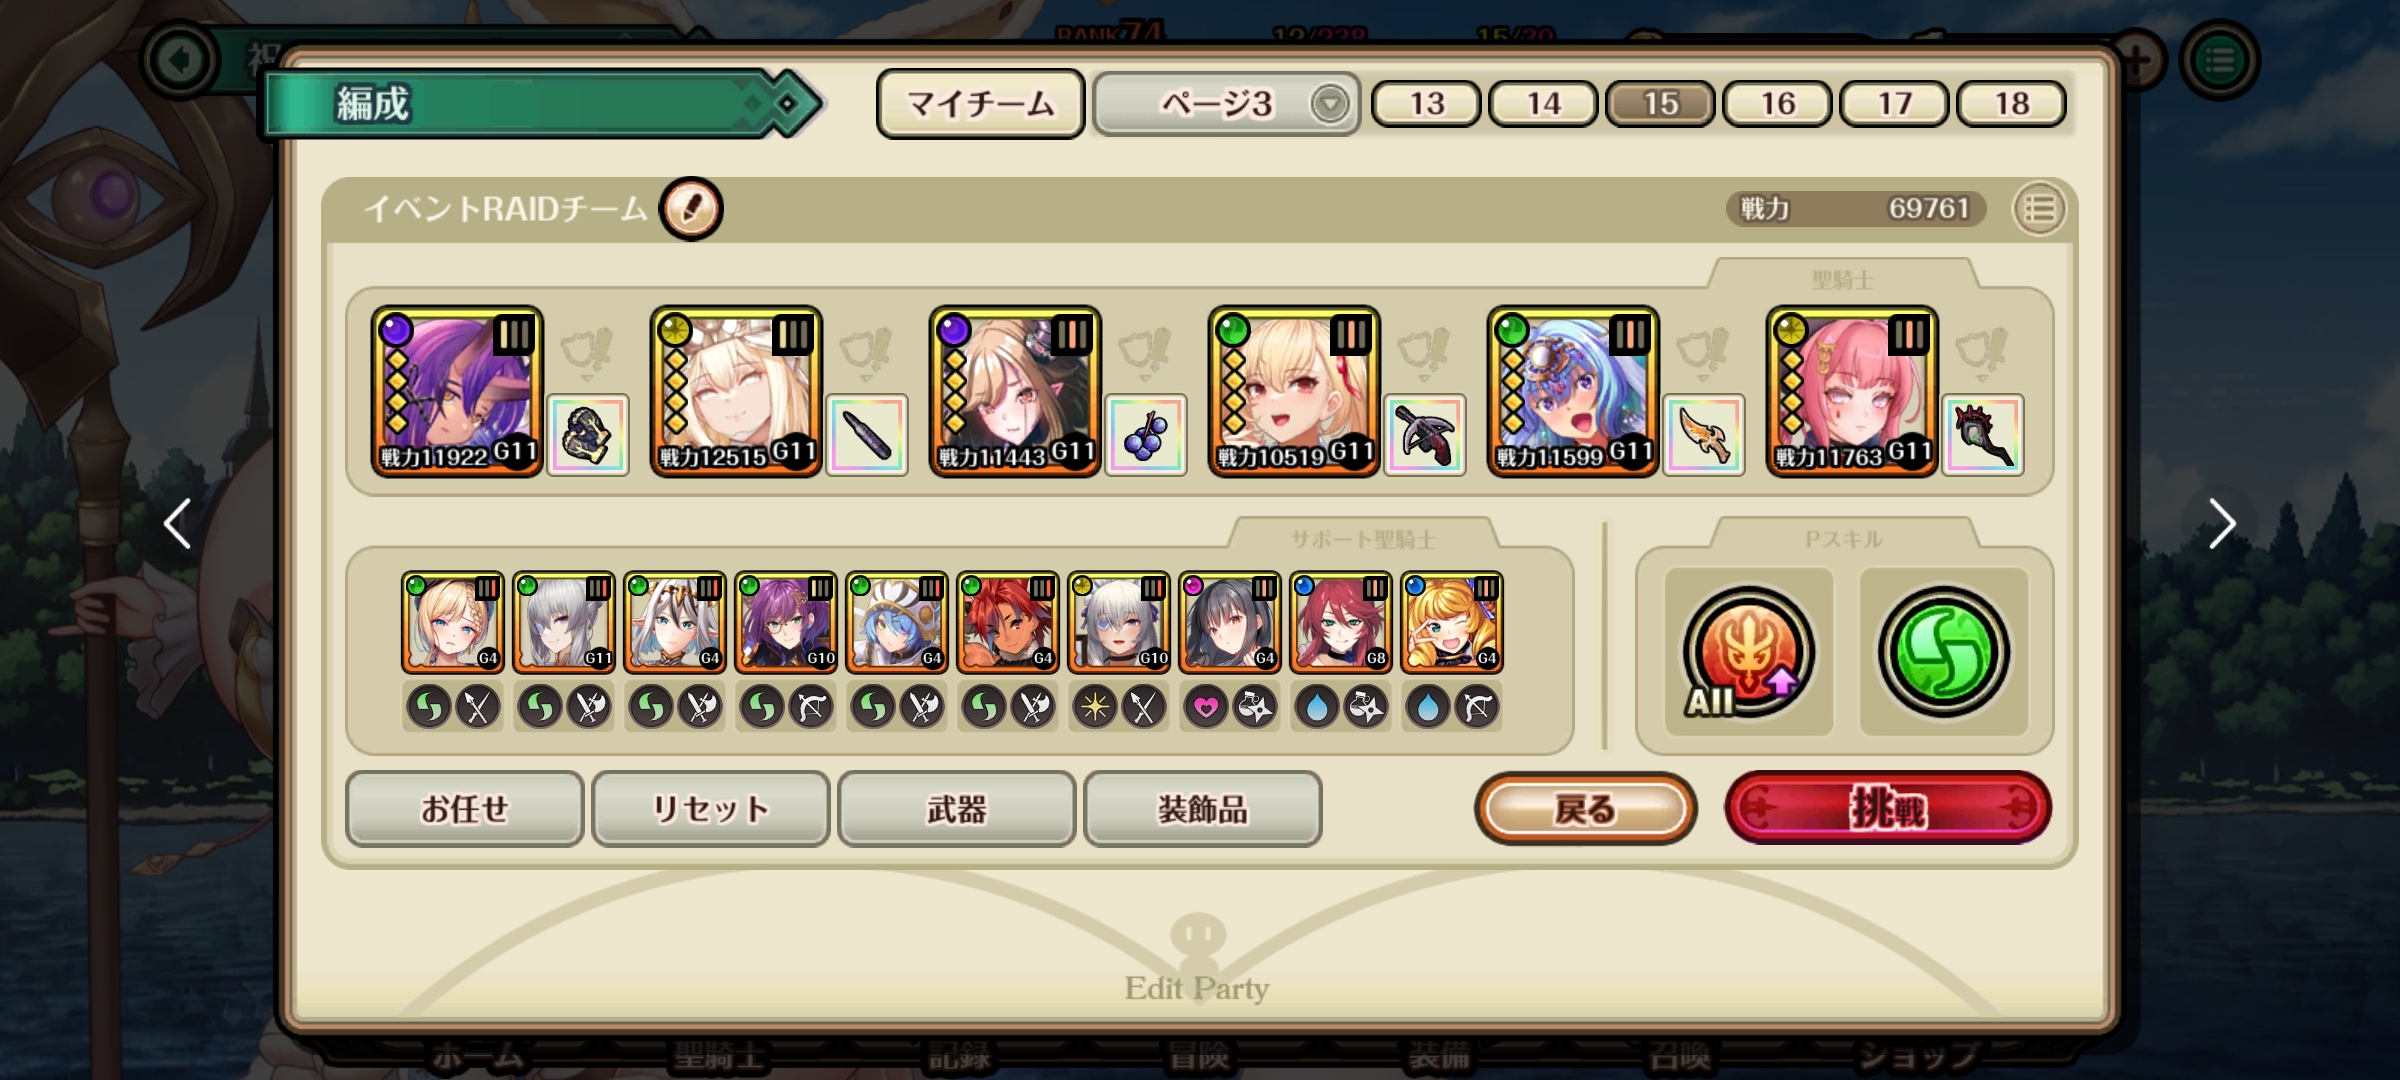Image resolution: width=2400 pixels, height=1080 pixels.
Task: Switch to team tab 13
Action: (1426, 104)
